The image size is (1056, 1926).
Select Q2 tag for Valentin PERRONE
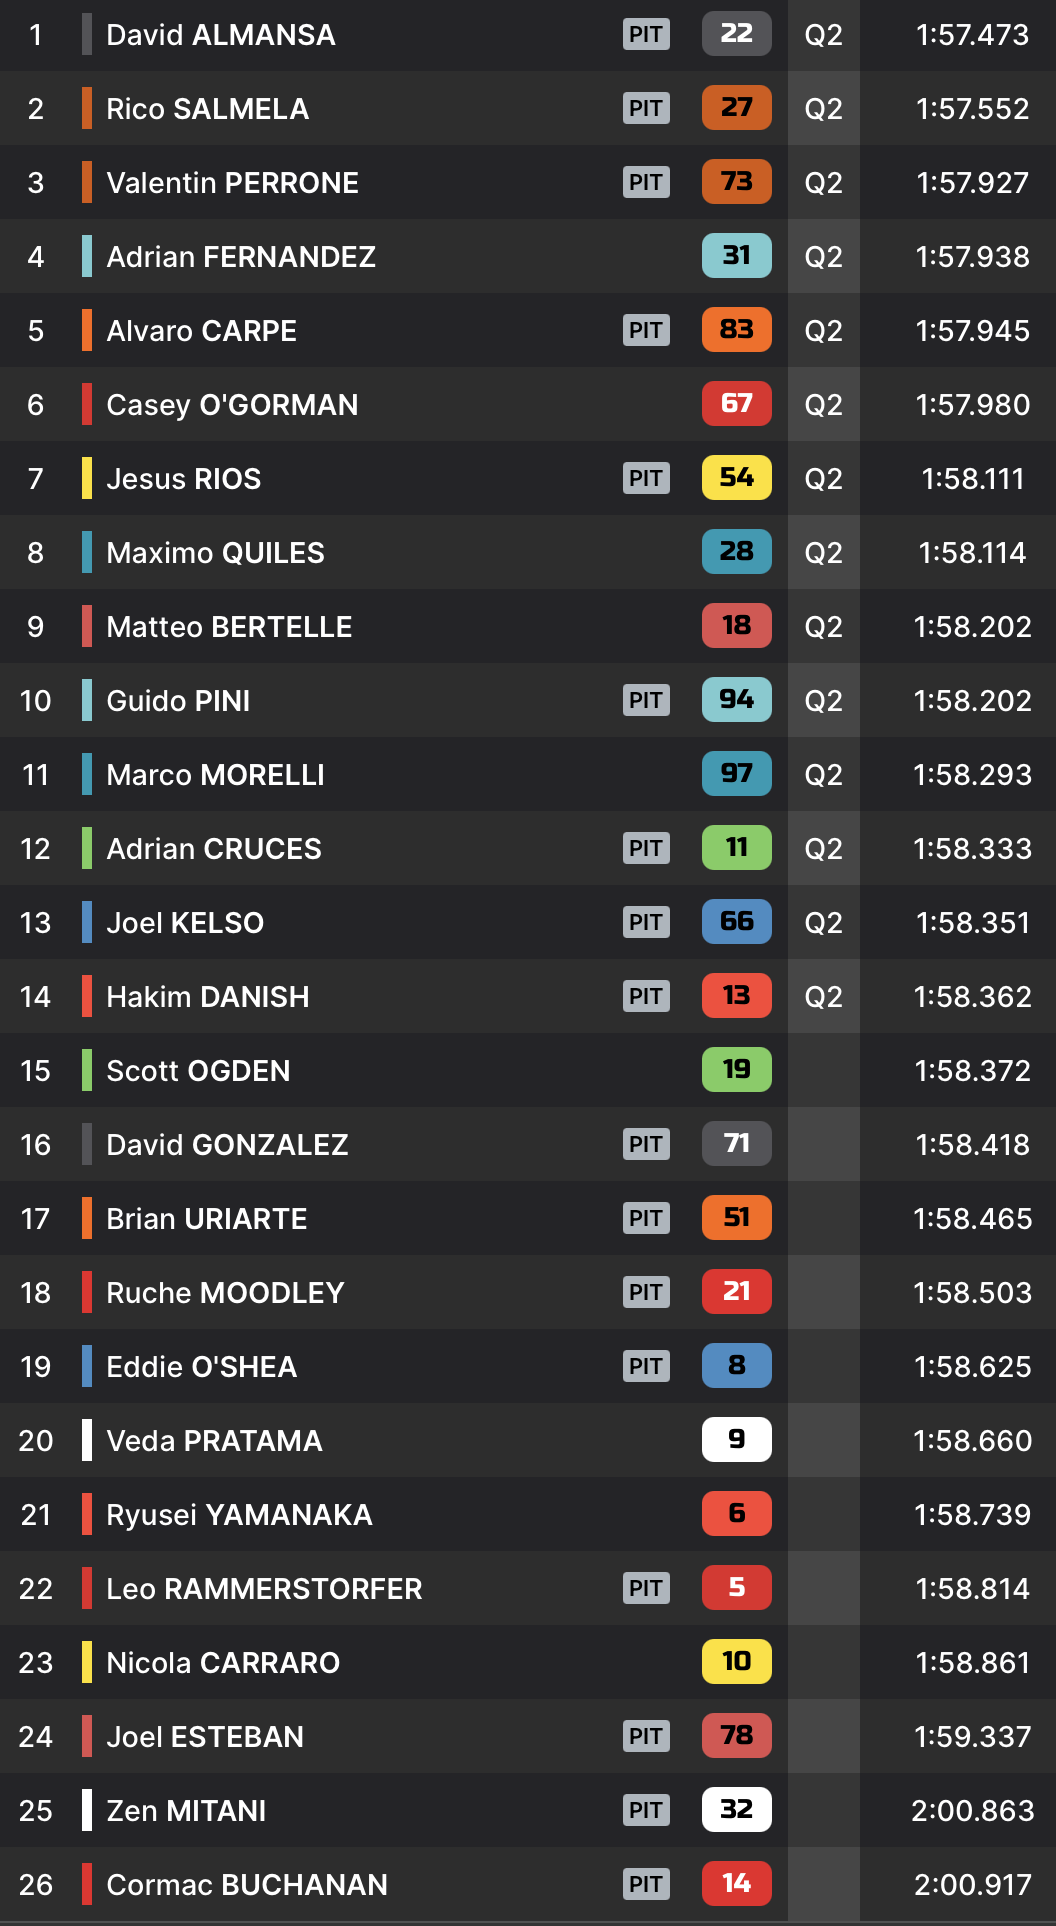click(x=824, y=183)
